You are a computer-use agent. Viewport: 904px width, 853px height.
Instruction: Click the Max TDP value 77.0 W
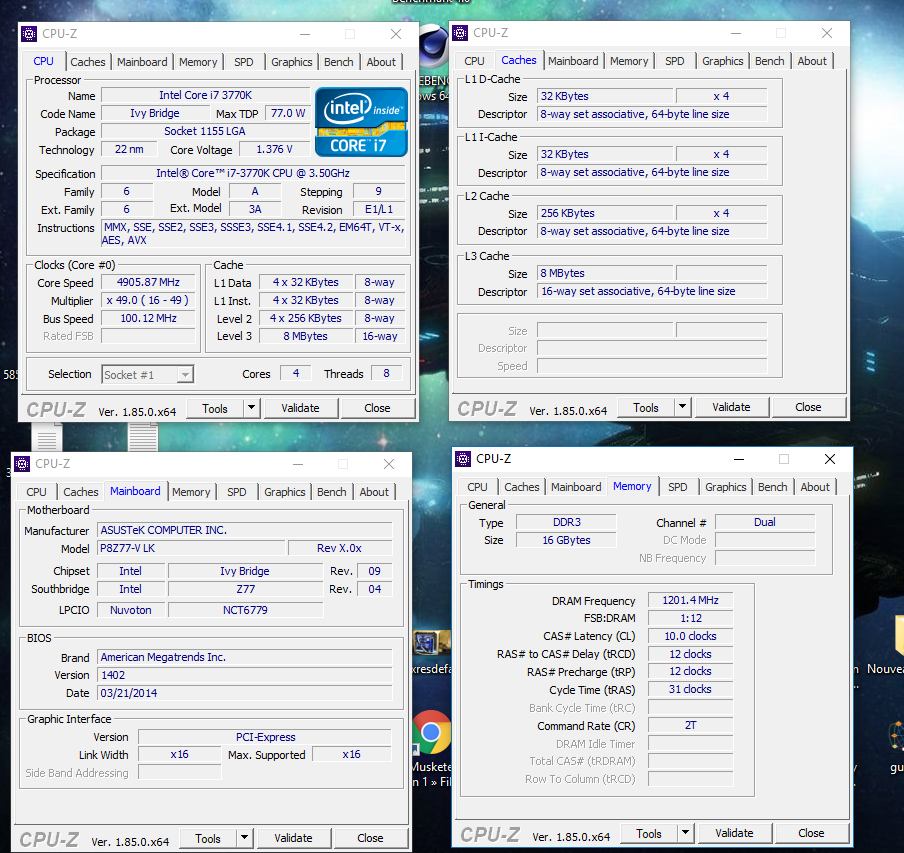(x=288, y=114)
